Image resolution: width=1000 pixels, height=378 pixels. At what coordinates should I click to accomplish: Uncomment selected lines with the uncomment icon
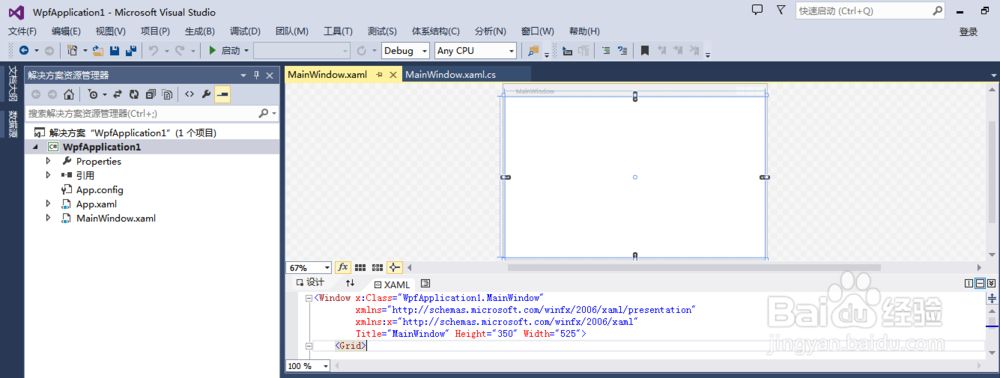pyautogui.click(x=622, y=50)
